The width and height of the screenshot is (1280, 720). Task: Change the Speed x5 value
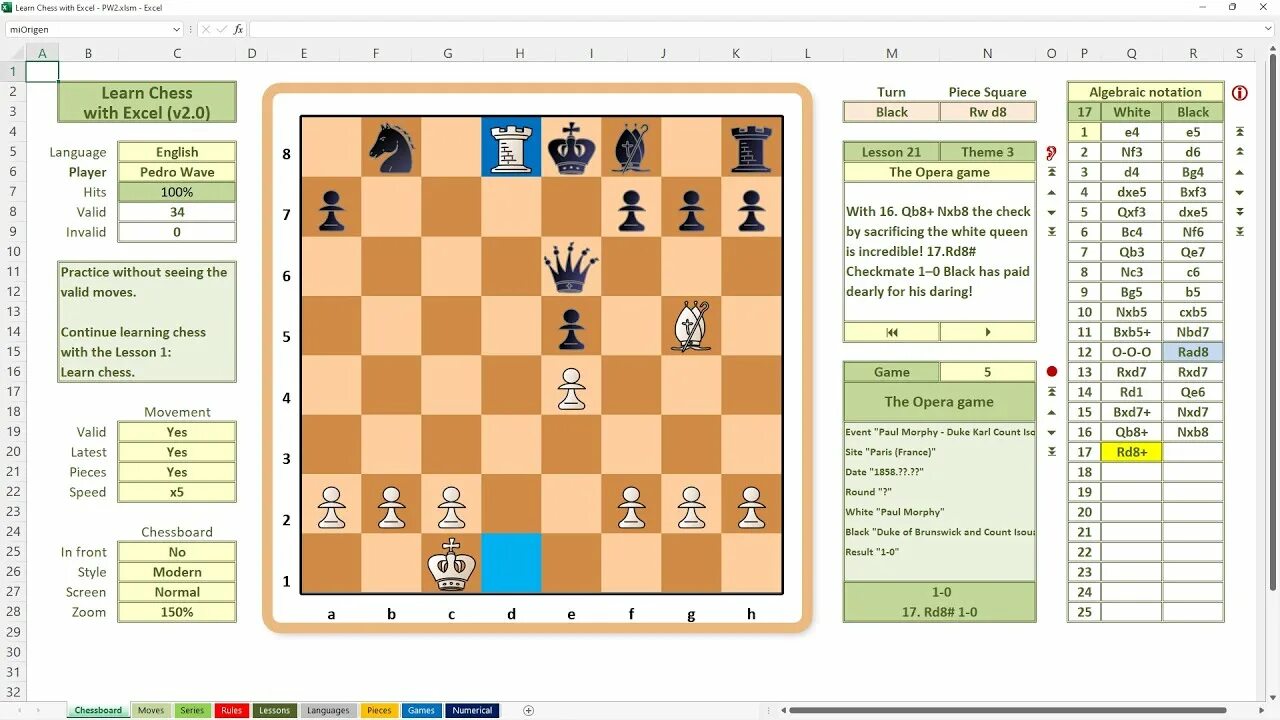[x=177, y=492]
